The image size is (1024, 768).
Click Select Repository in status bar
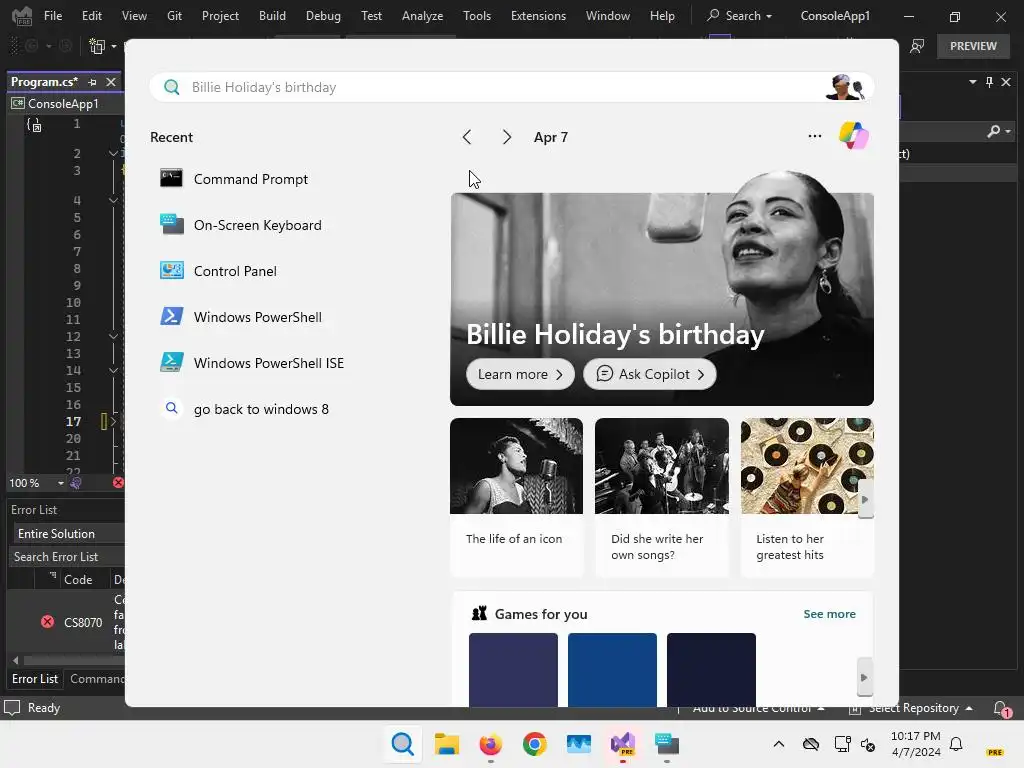[911, 708]
